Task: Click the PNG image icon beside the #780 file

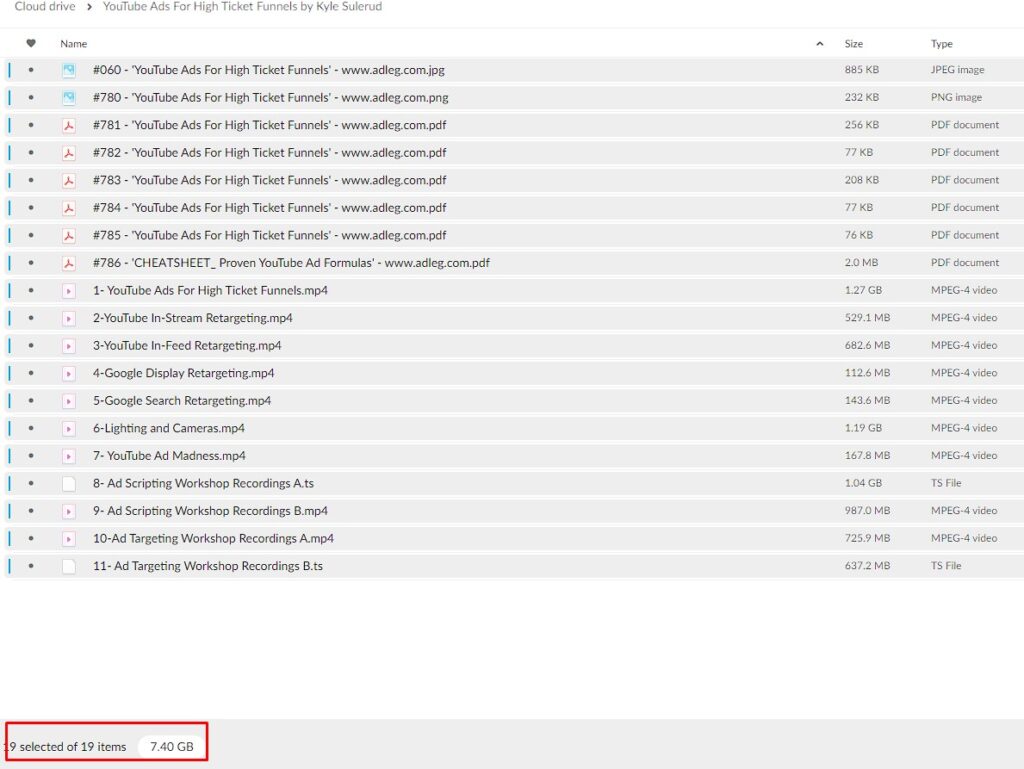Action: (68, 97)
